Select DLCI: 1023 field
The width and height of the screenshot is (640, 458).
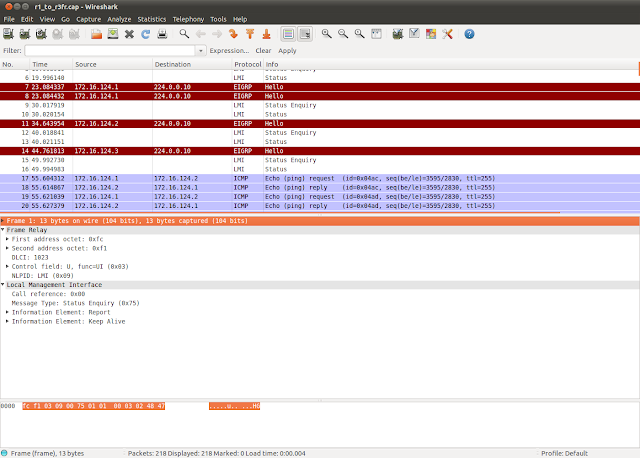tap(30, 258)
